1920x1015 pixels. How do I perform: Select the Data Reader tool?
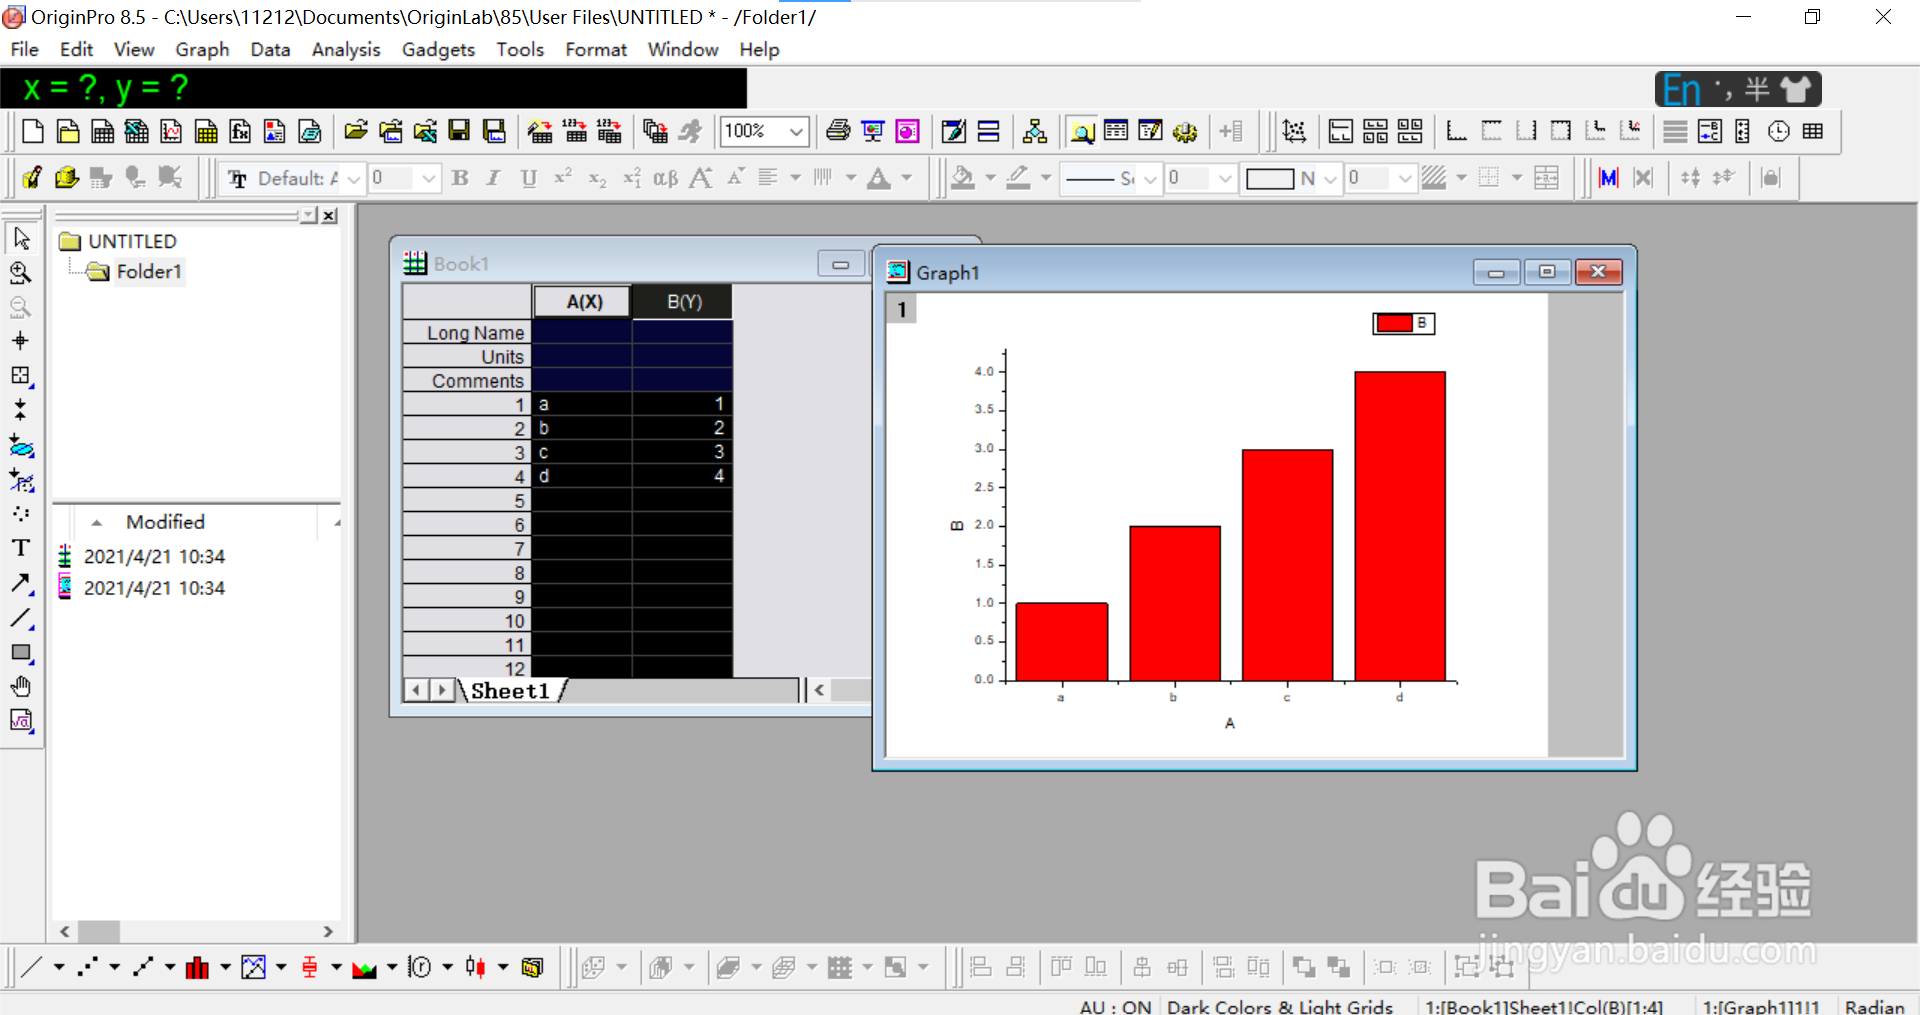[x=21, y=375]
